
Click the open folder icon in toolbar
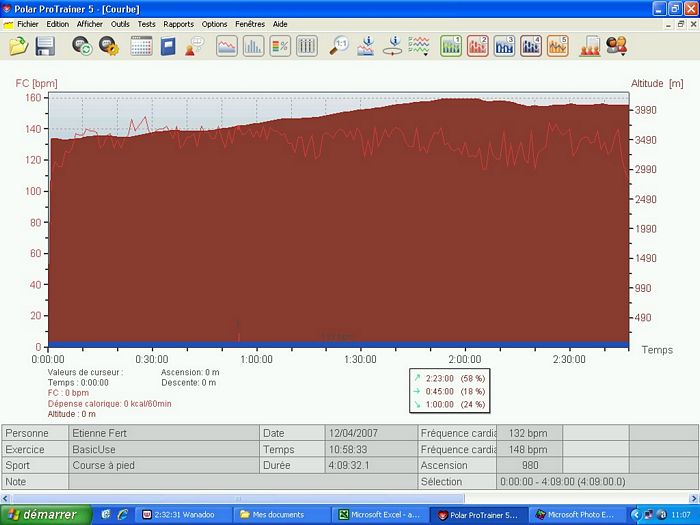coord(18,46)
